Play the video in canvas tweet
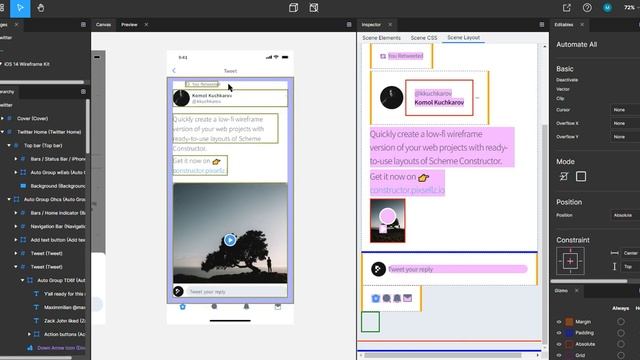The height and width of the screenshot is (360, 640). [x=230, y=240]
